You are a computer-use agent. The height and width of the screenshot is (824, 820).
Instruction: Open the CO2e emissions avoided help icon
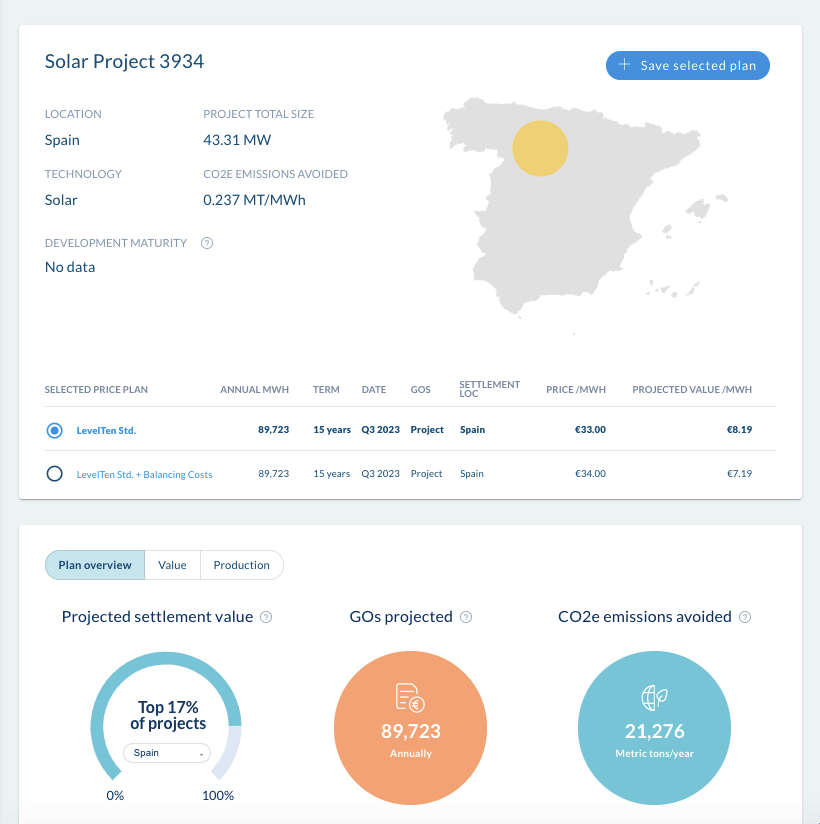pos(744,617)
